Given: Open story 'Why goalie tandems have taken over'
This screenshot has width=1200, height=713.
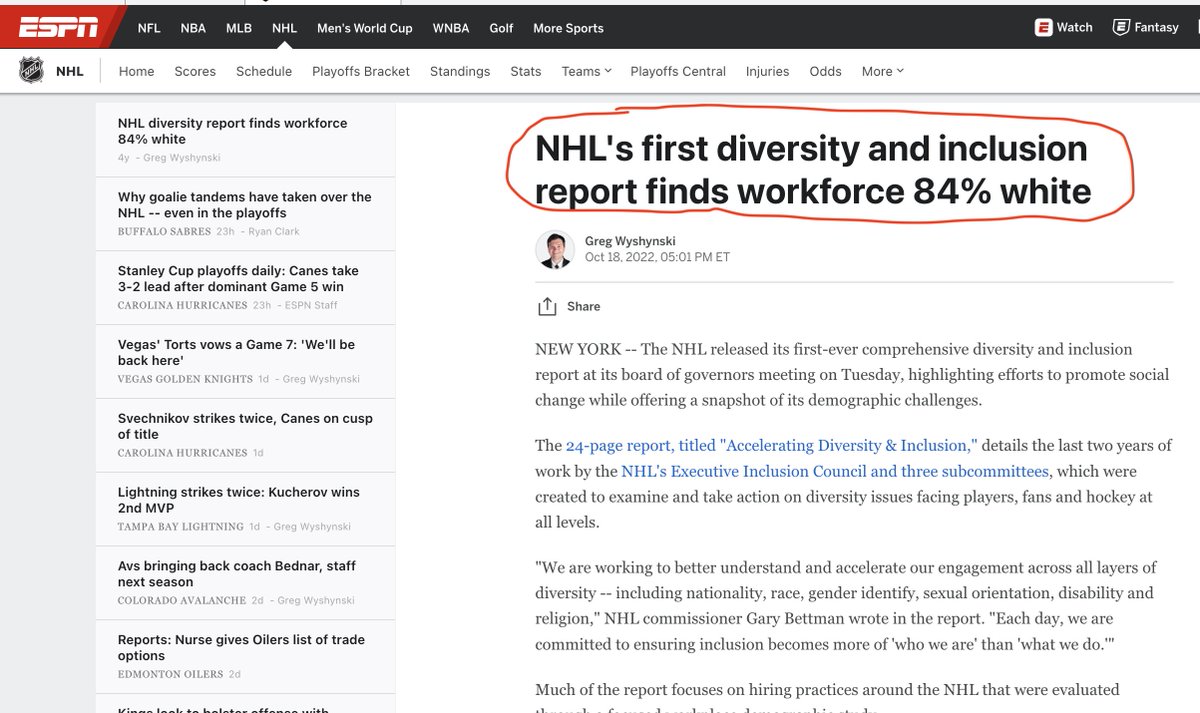Looking at the screenshot, I should tap(245, 205).
